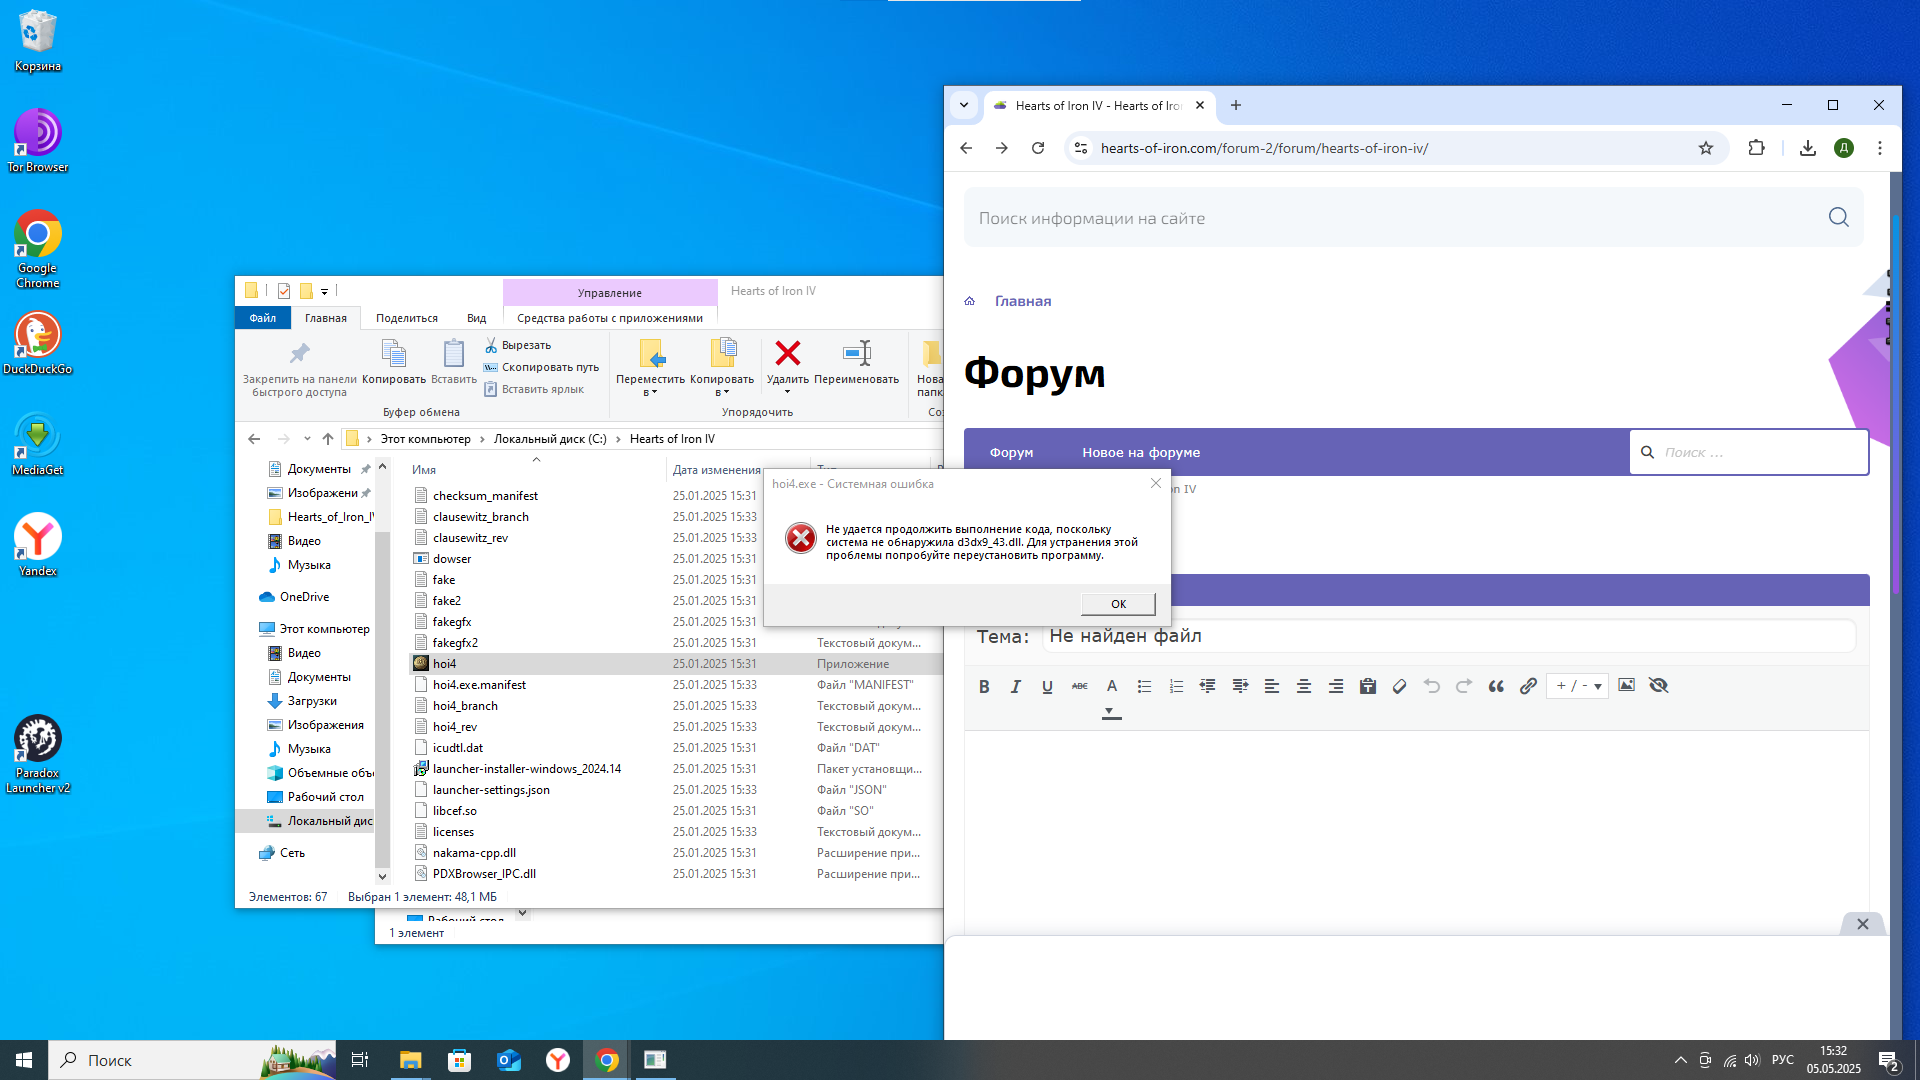Screen dimensions: 1920x1080
Task: Click the Chrome address bar URL
Action: tap(1264, 148)
